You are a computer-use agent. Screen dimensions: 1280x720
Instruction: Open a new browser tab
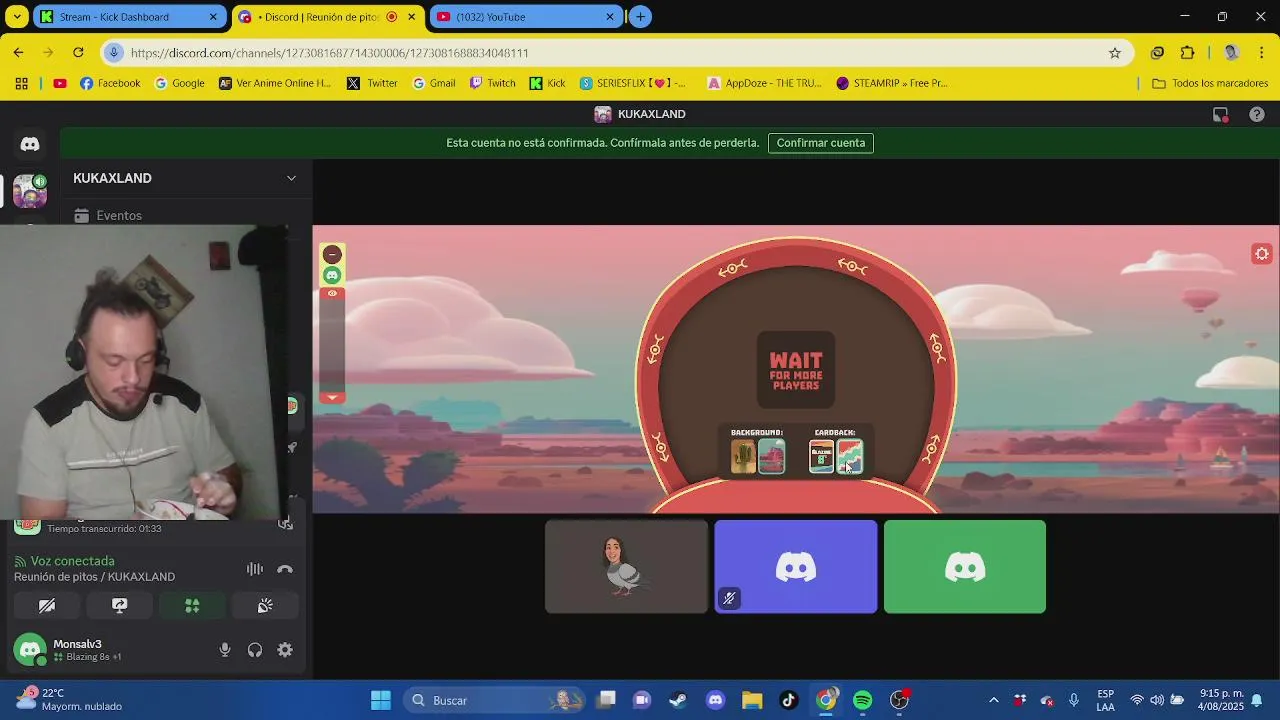pos(640,17)
